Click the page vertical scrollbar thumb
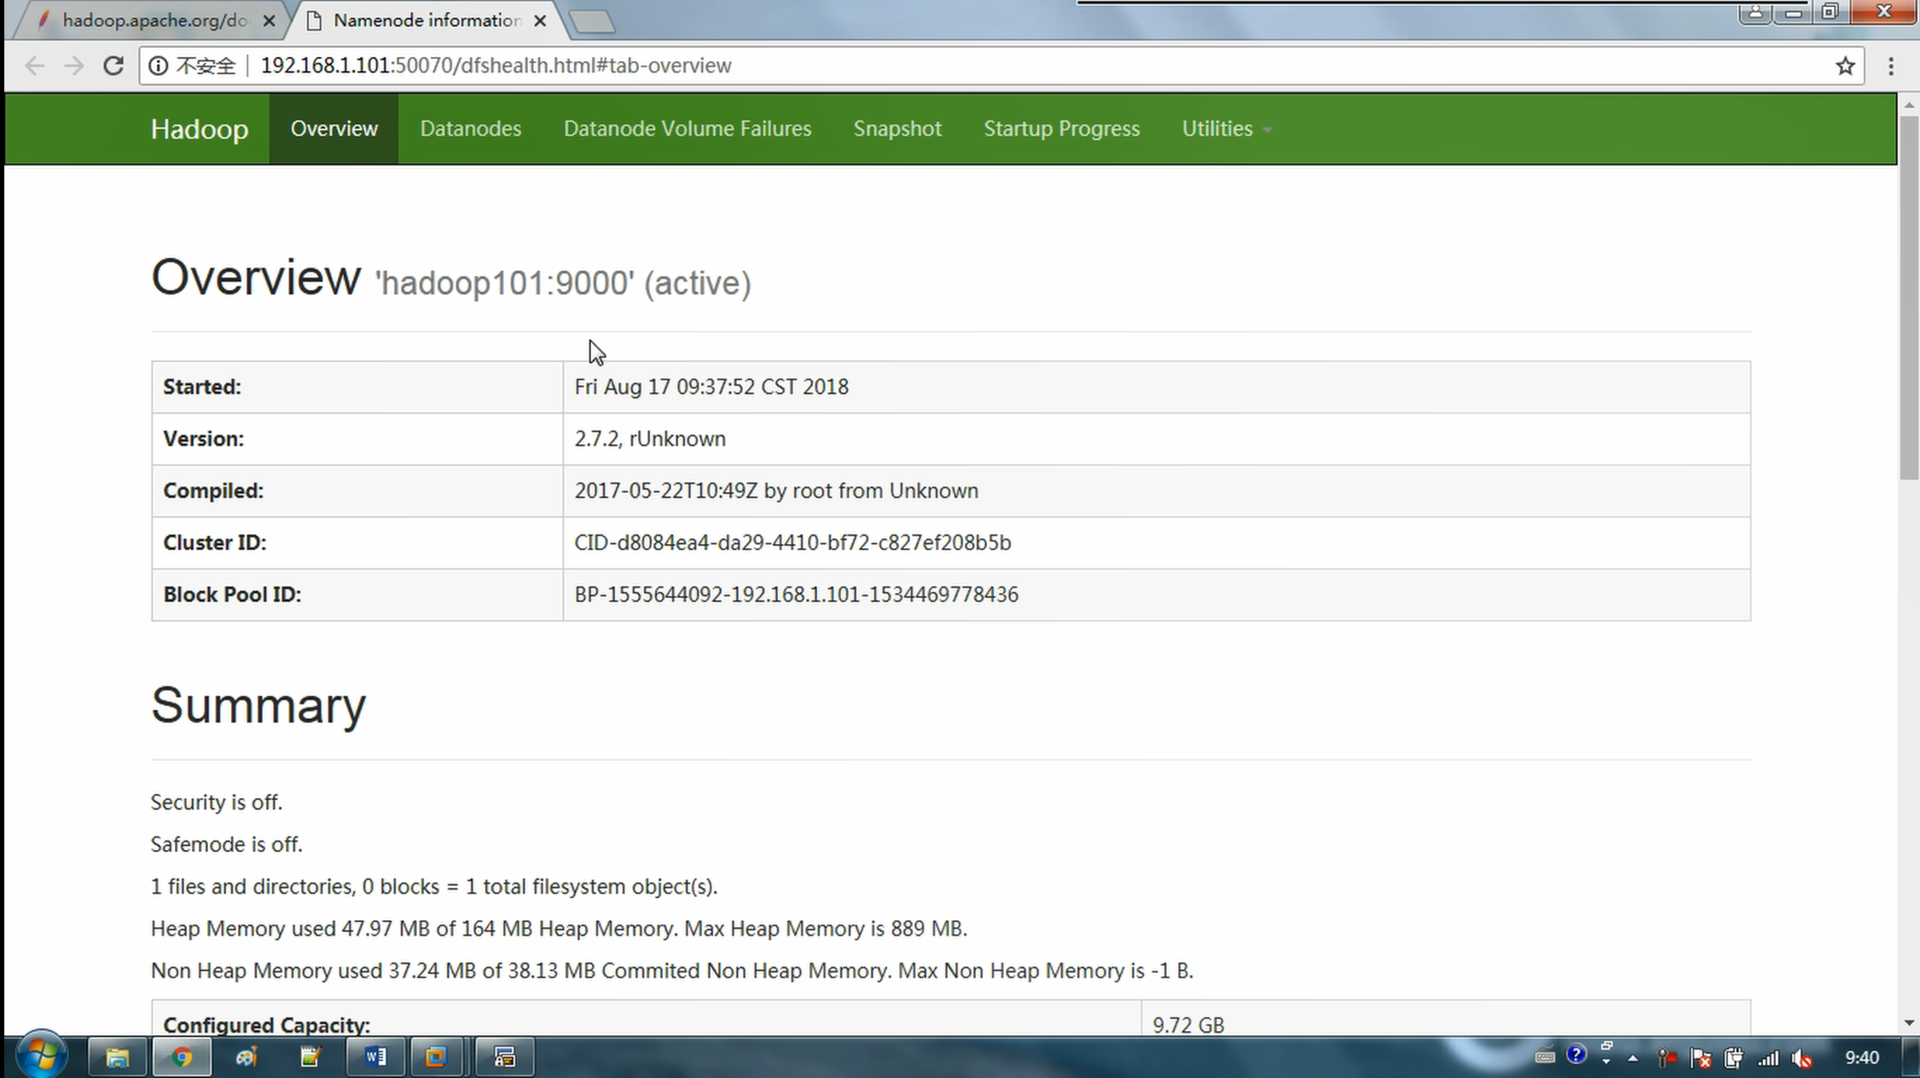 (x=1909, y=298)
